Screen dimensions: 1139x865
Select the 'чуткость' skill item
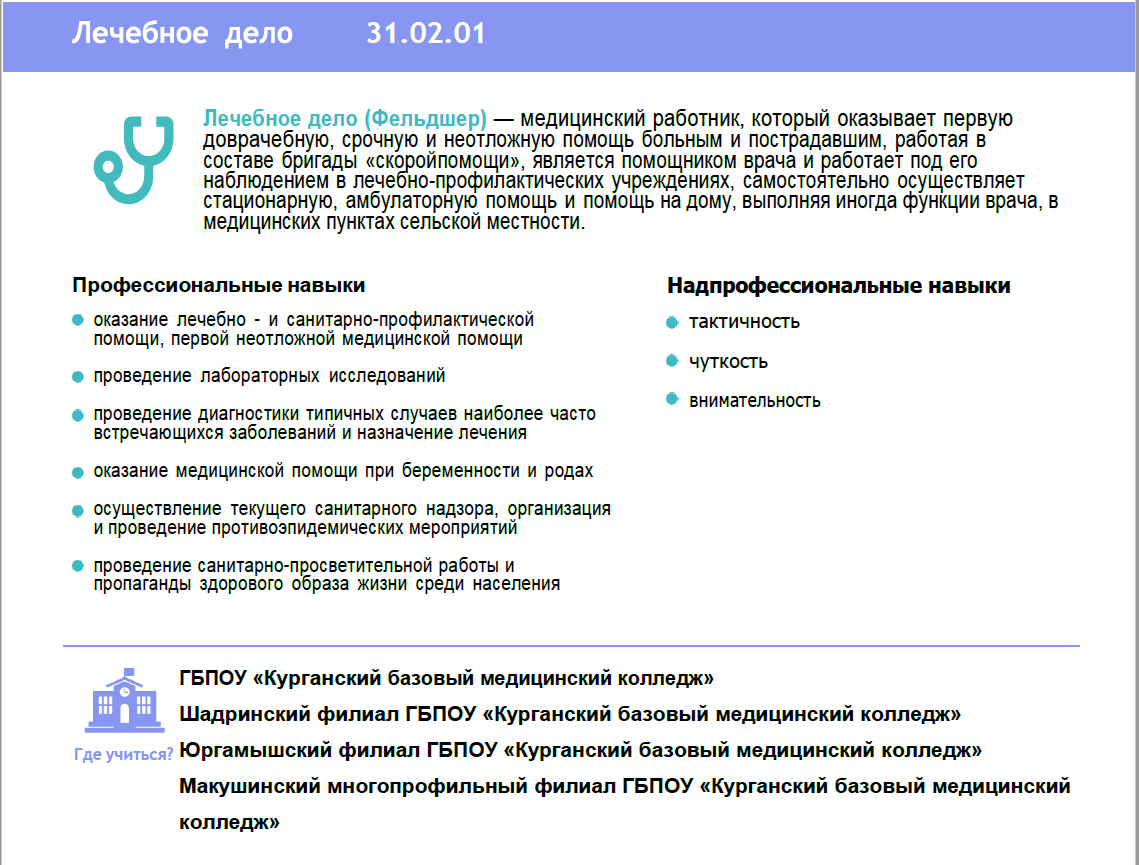pos(728,362)
